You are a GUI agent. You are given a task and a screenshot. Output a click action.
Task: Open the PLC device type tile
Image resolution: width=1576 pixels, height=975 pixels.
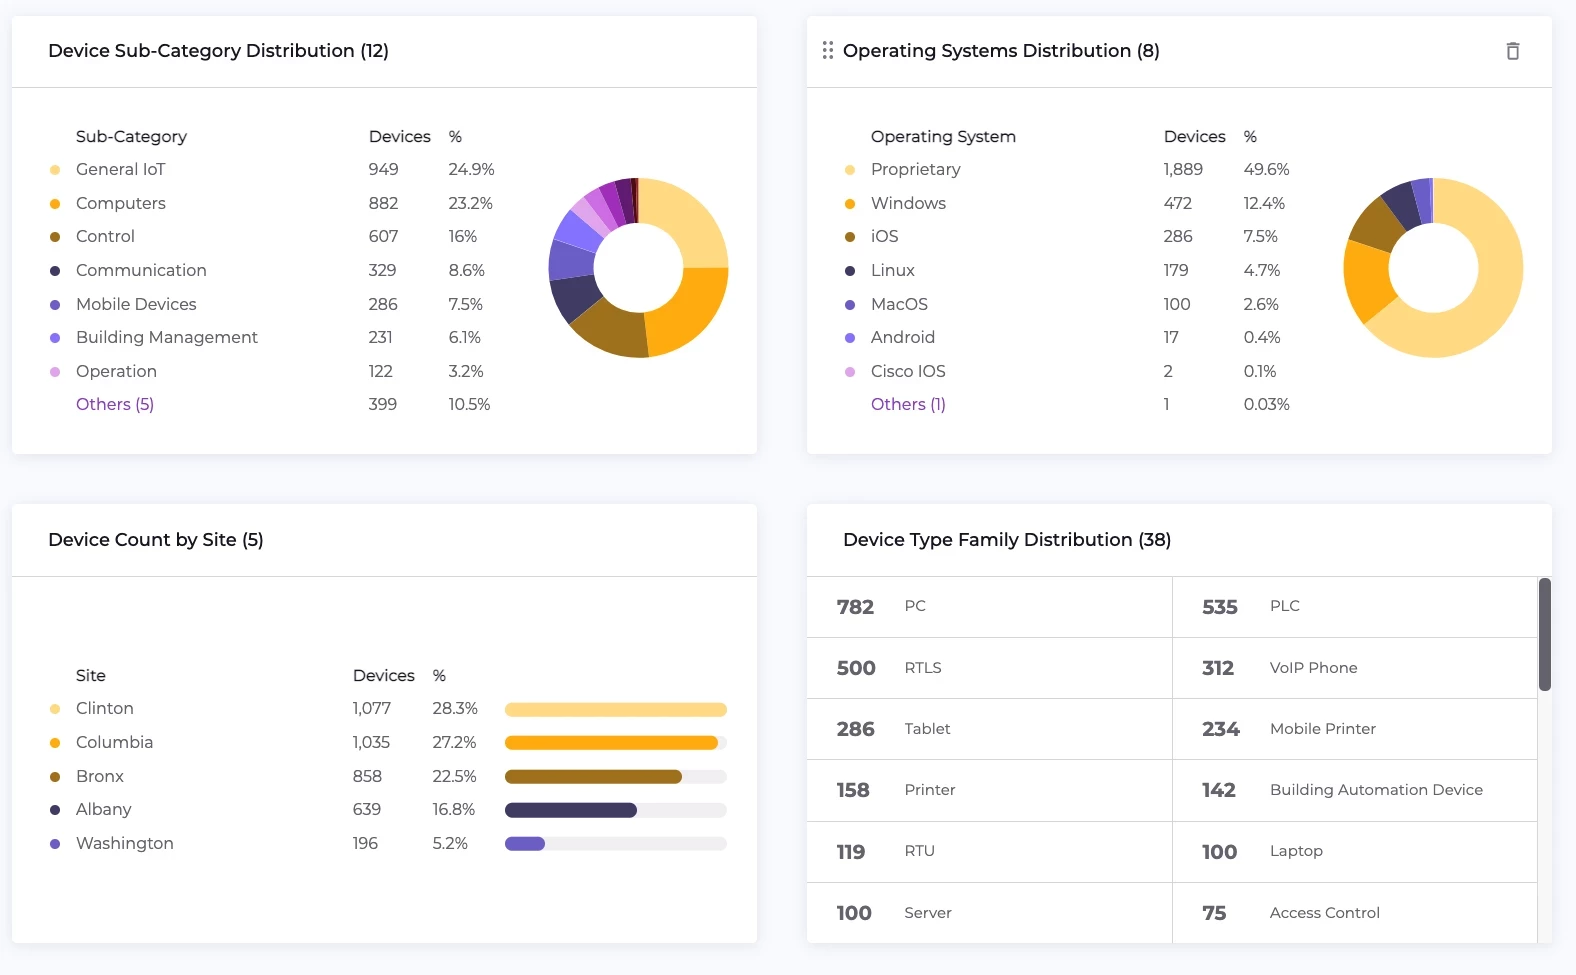click(x=1353, y=607)
